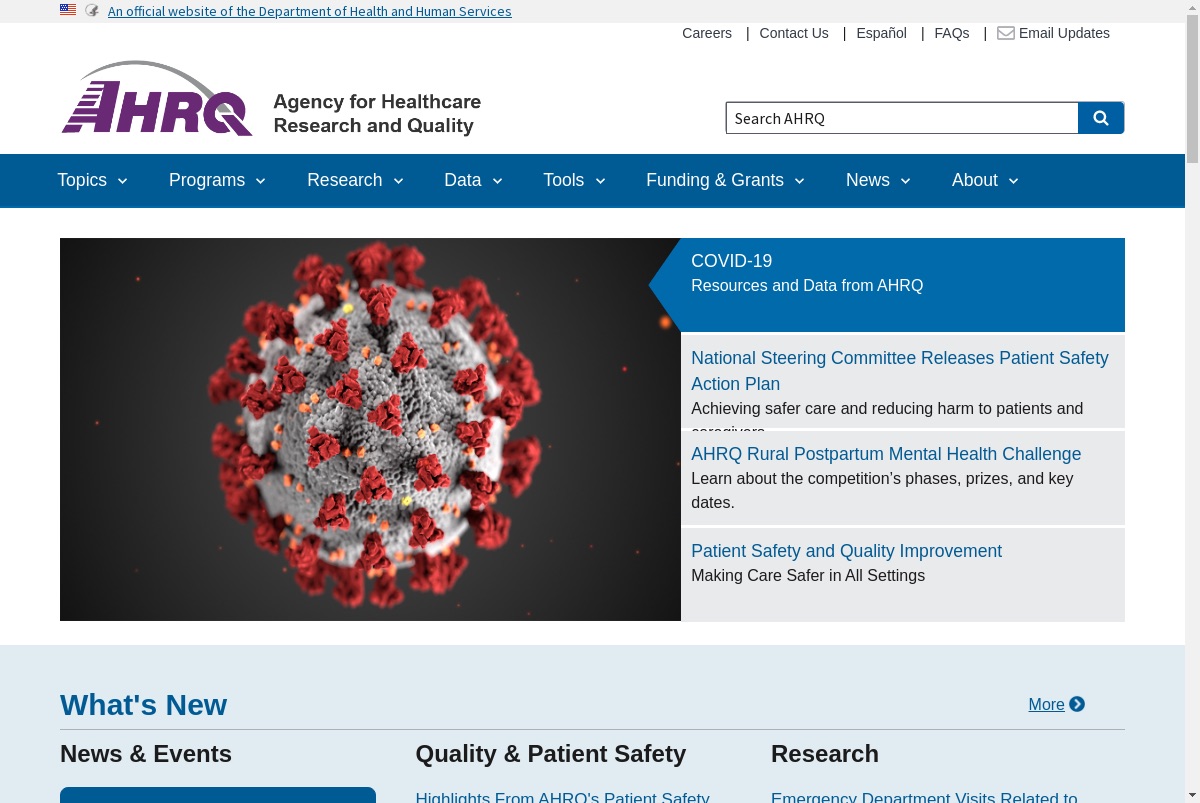
Task: Open the Contact Us link
Action: [x=794, y=33]
